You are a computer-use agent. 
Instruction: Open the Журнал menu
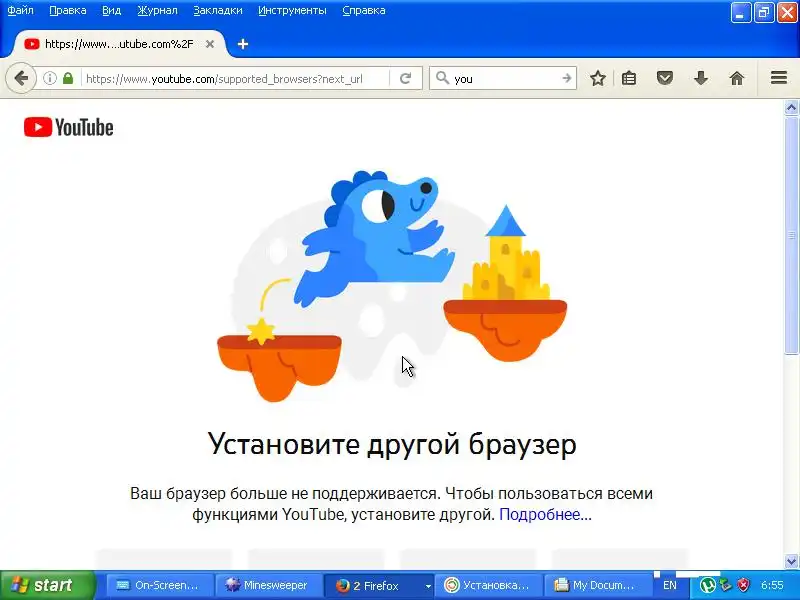coord(157,10)
